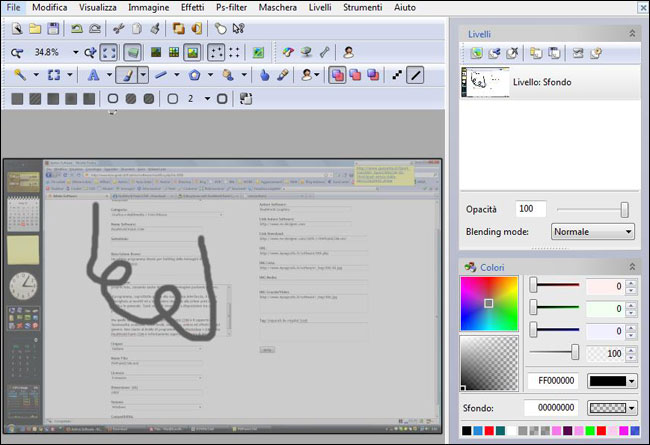Select the Livello: Sfondo layer thumbnail
Image resolution: width=650 pixels, height=445 pixels.
pos(481,84)
